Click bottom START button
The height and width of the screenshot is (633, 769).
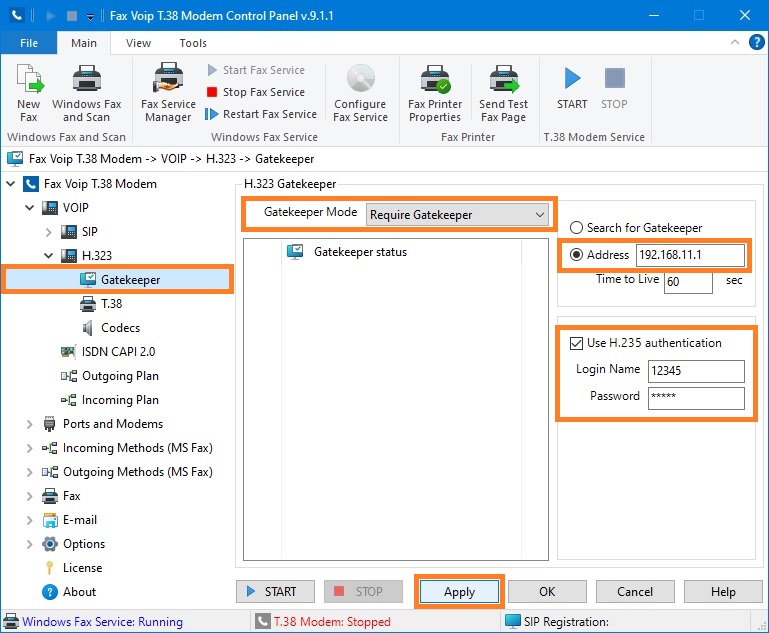click(275, 592)
